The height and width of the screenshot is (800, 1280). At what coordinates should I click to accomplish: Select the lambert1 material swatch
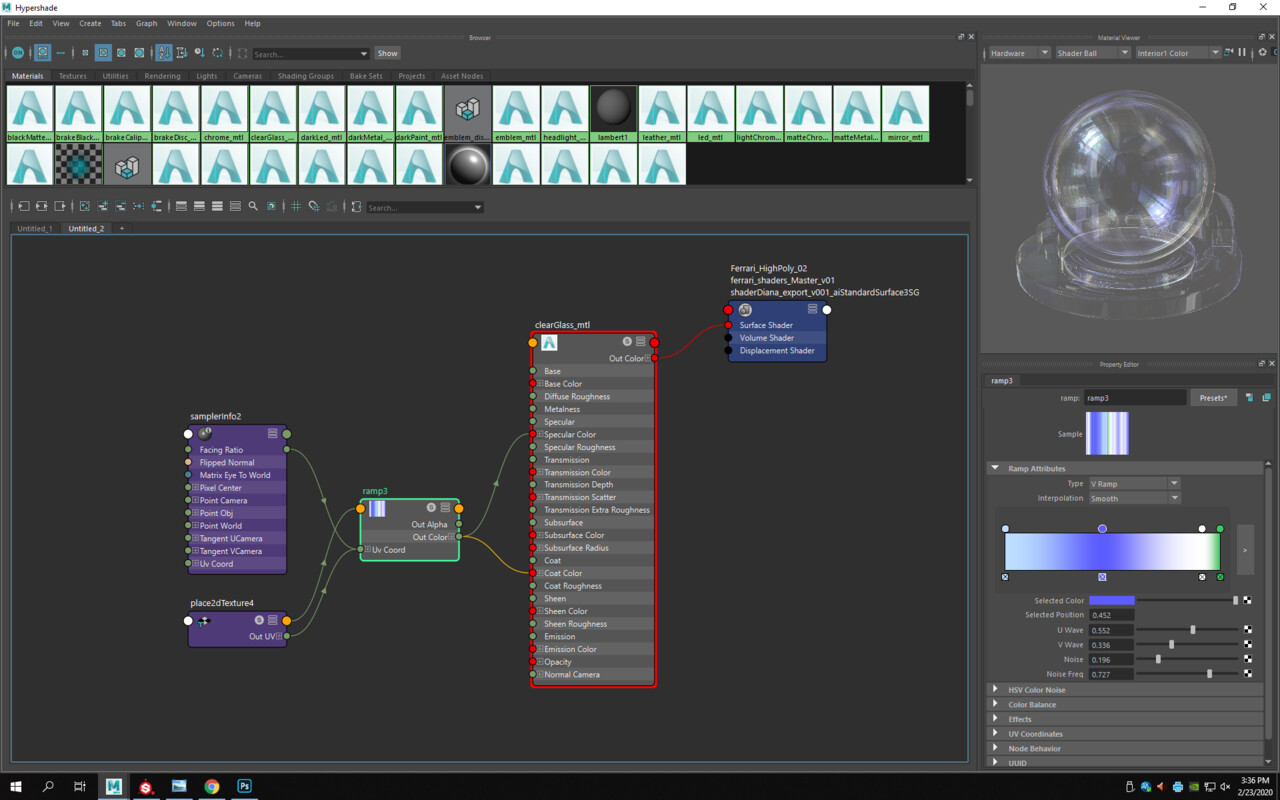click(613, 113)
